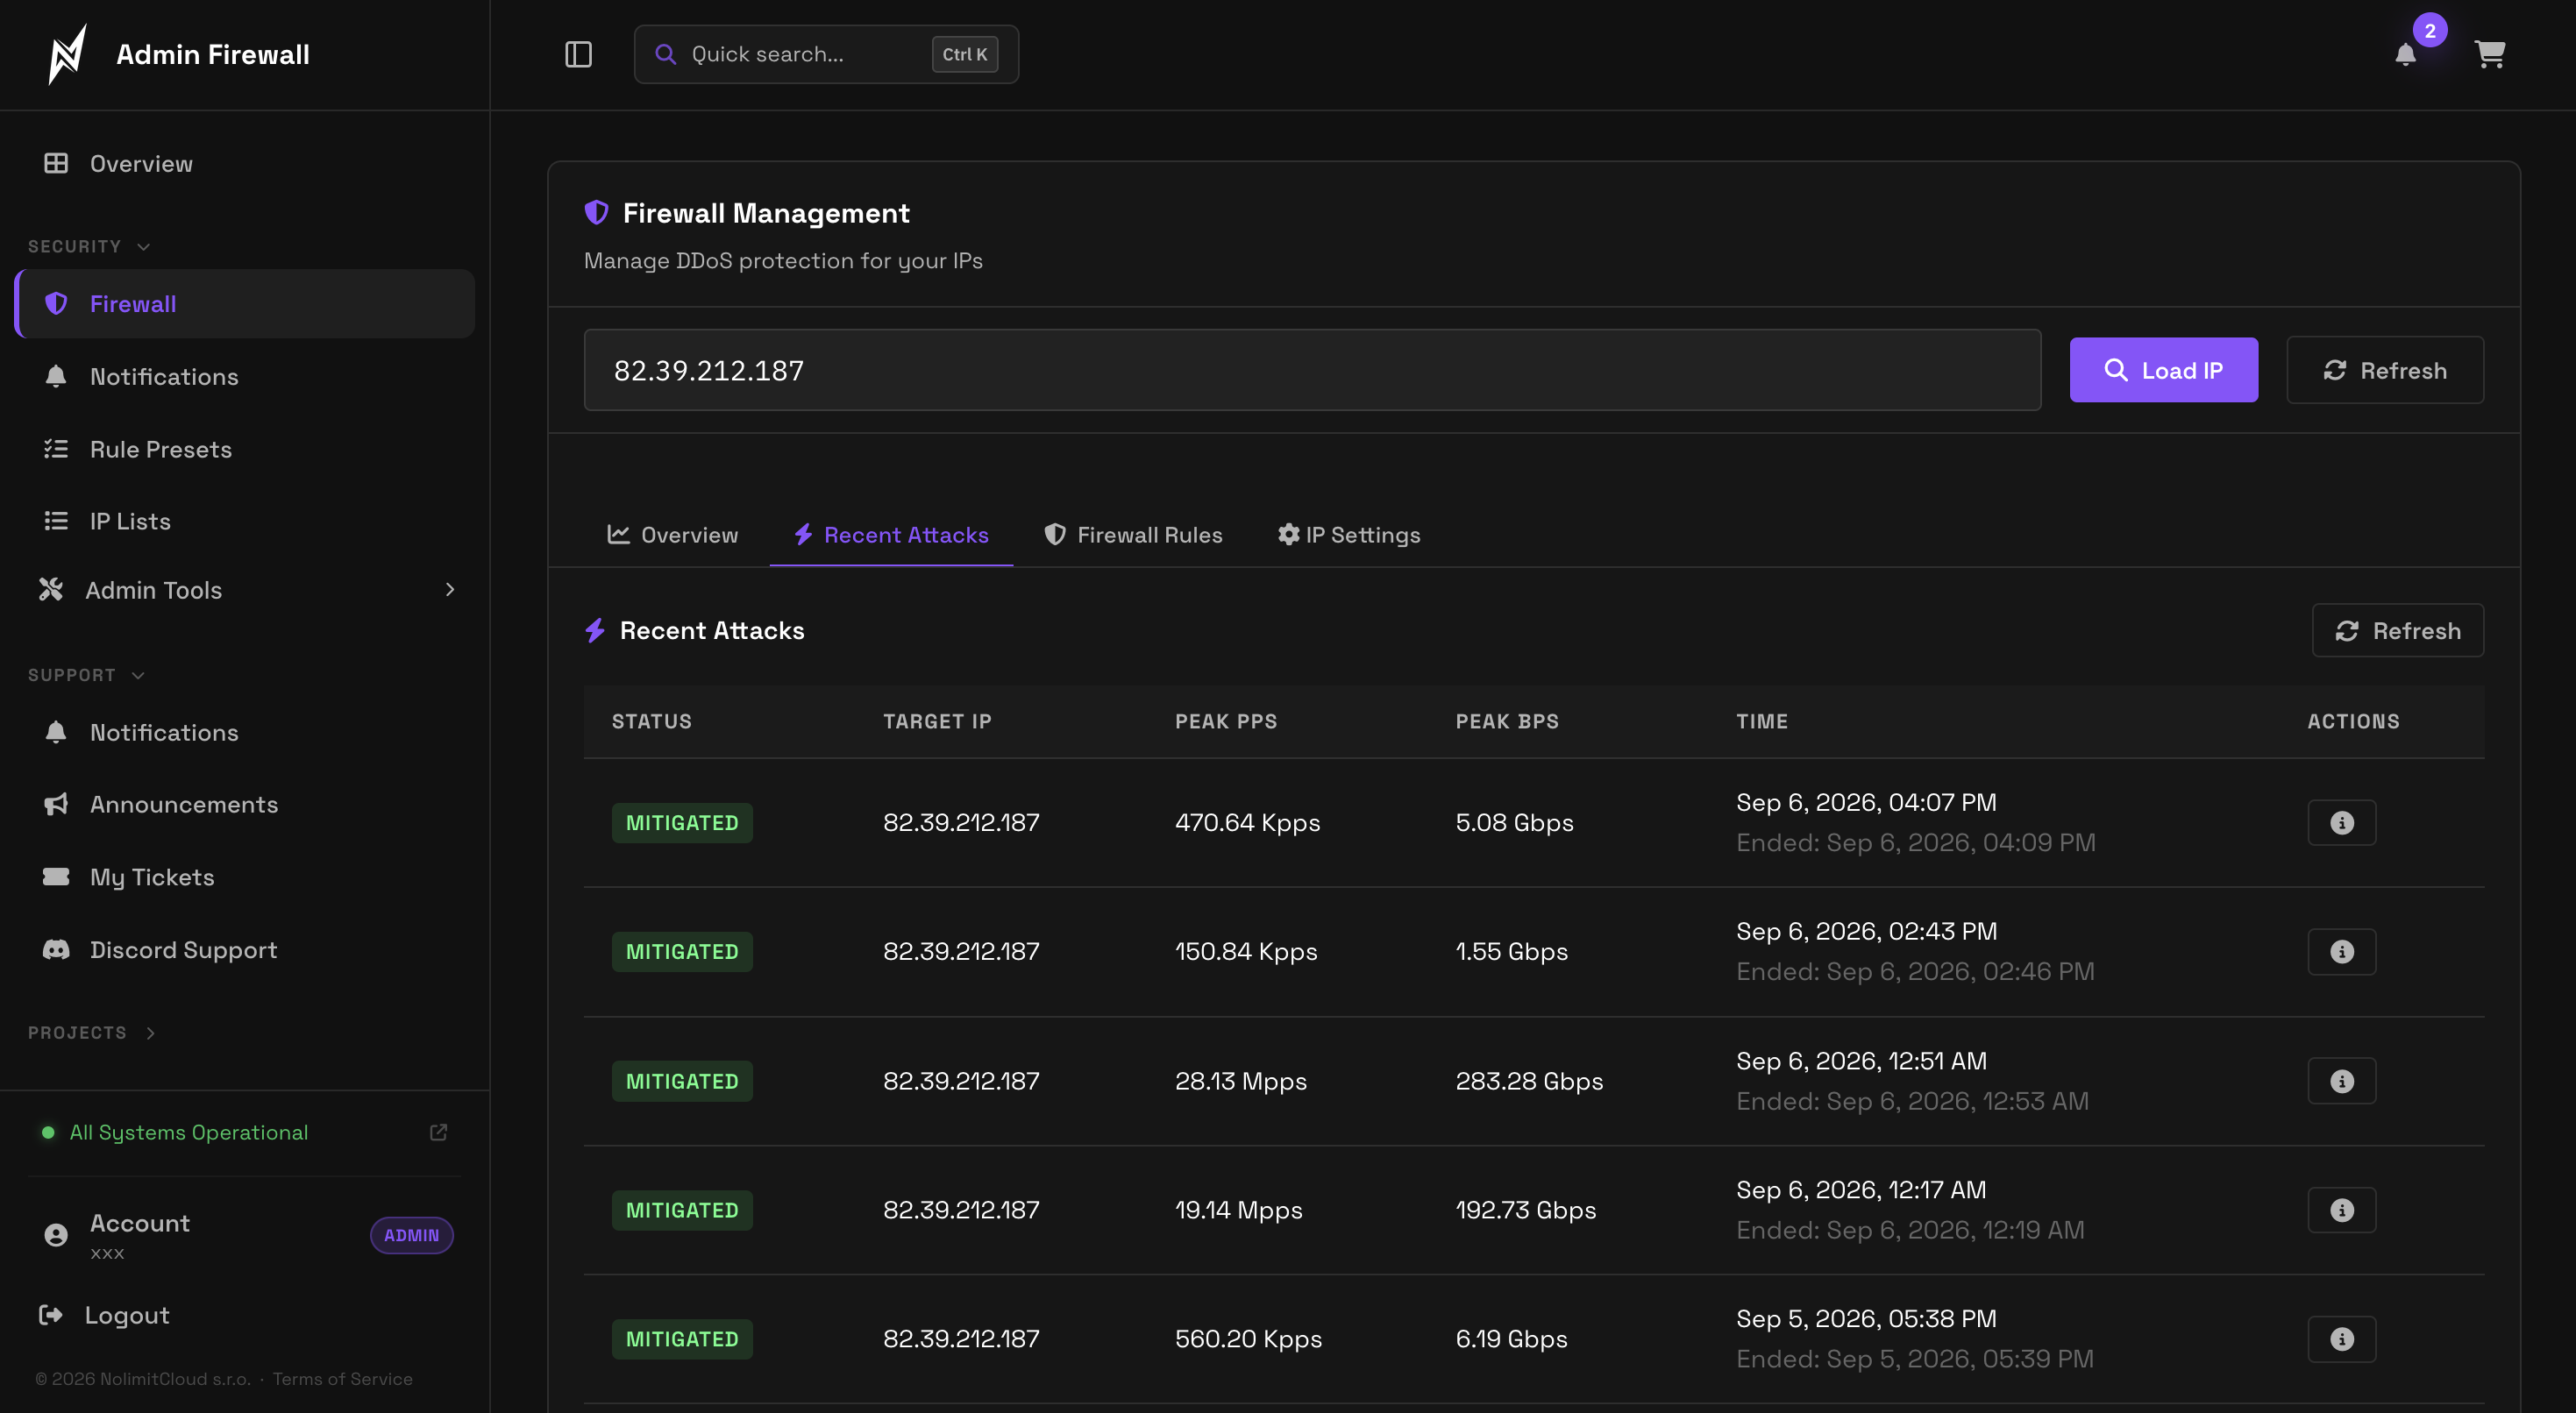Click the MITIGATED badge for 283.28 Gbps attack

point(682,1081)
